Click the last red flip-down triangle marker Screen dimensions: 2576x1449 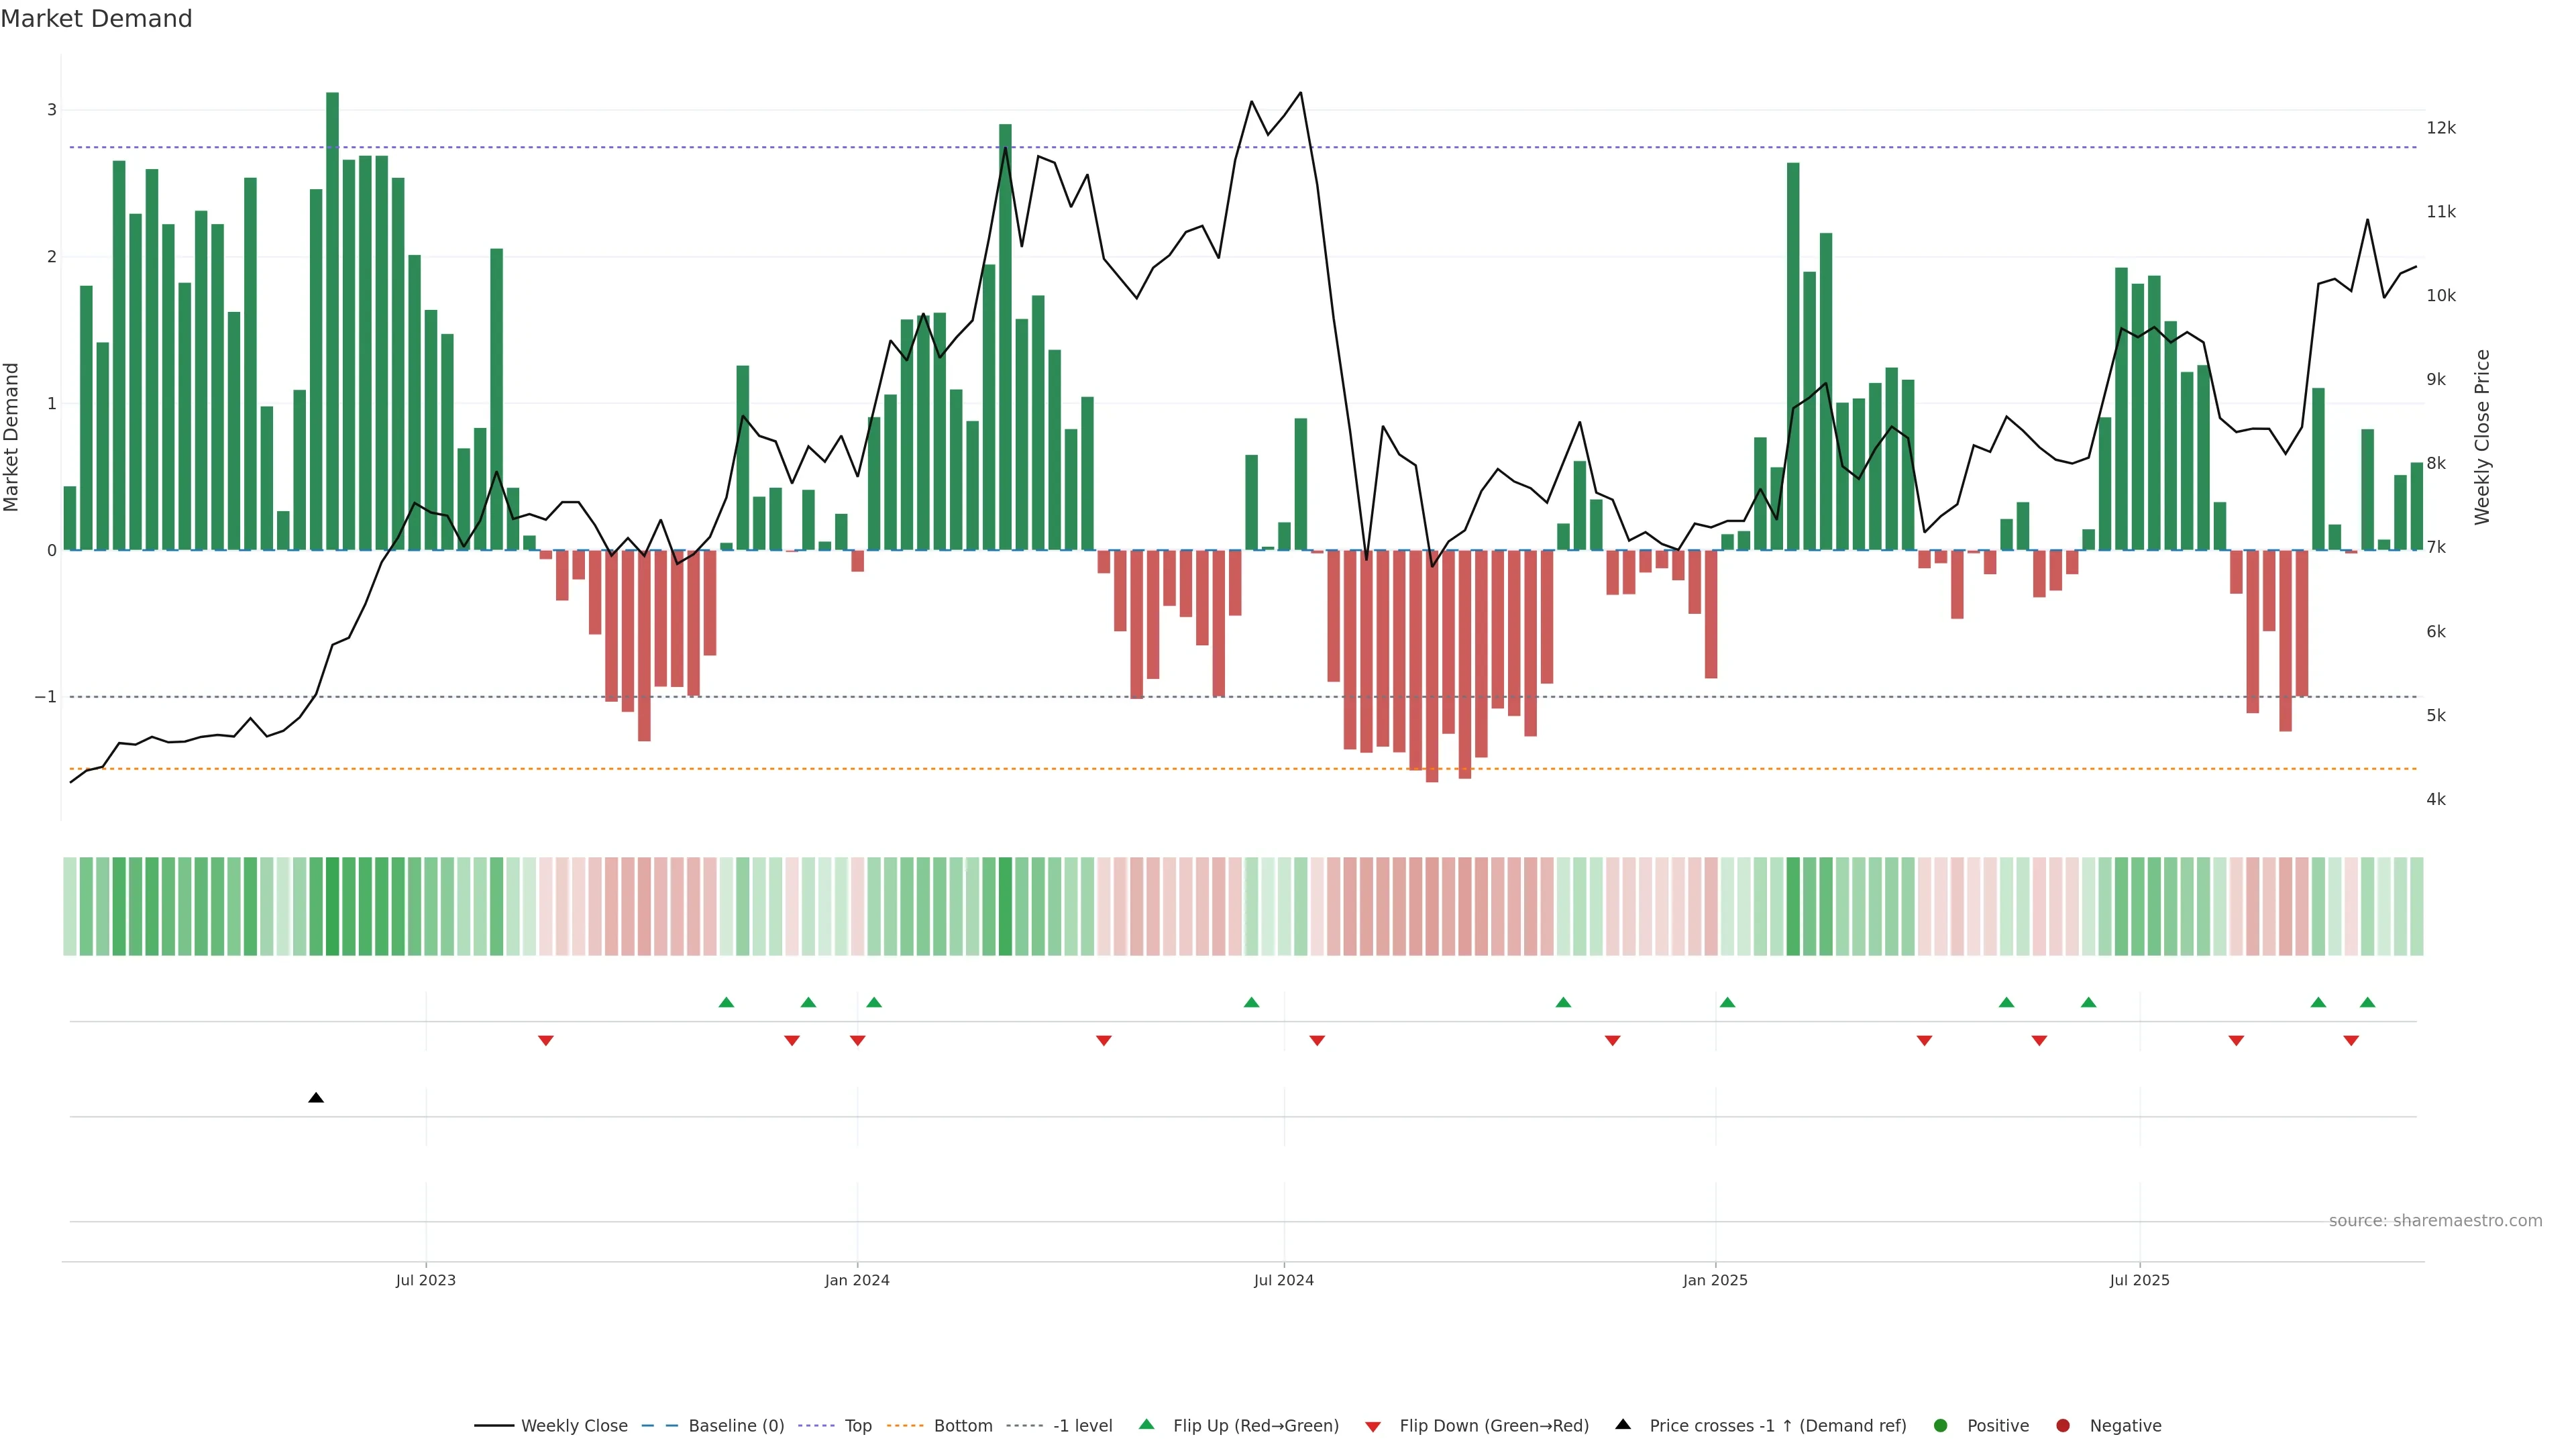[x=2351, y=1041]
